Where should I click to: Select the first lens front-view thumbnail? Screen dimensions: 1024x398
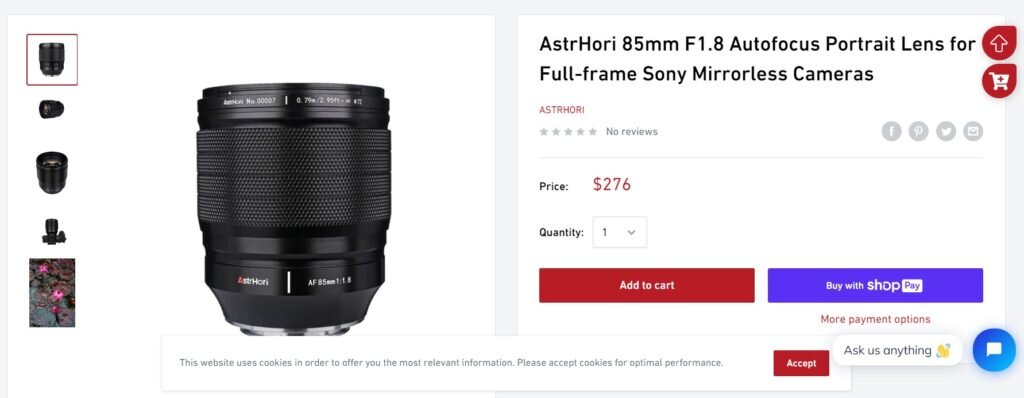(x=52, y=59)
